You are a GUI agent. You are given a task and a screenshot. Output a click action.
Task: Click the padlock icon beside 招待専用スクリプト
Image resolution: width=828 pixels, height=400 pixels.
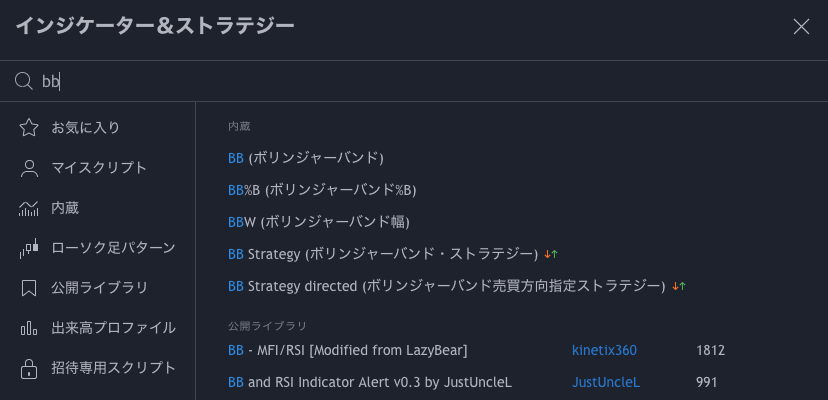pyautogui.click(x=29, y=368)
